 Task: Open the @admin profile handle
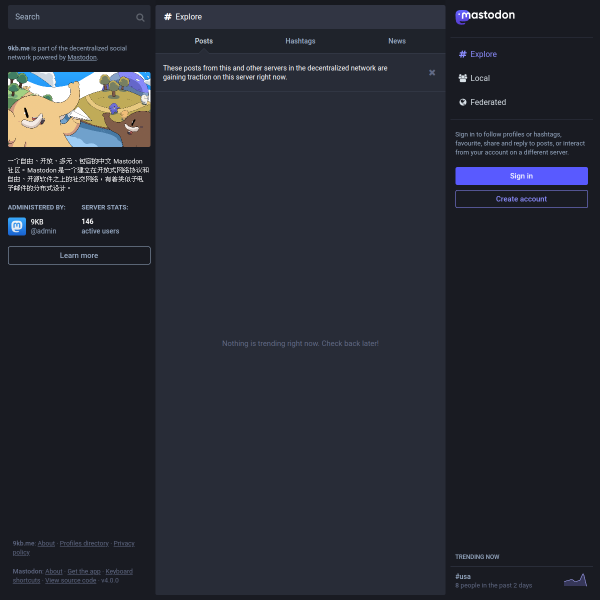pos(43,231)
